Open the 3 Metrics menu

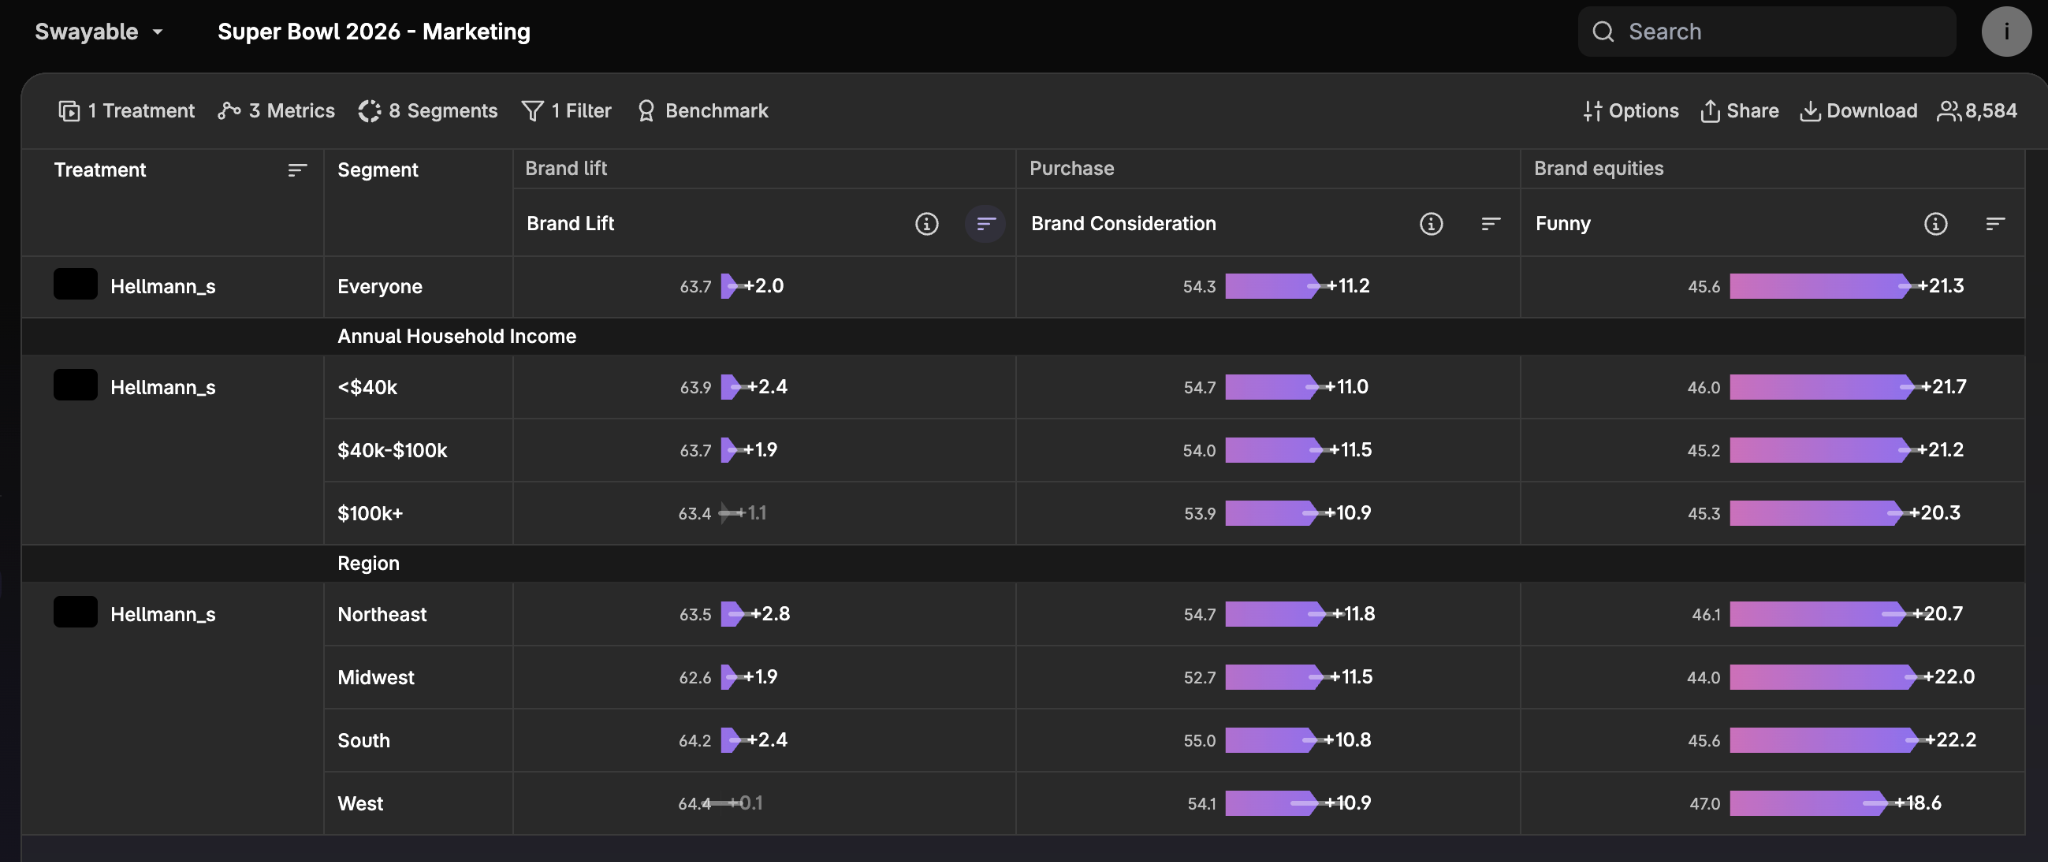(276, 111)
